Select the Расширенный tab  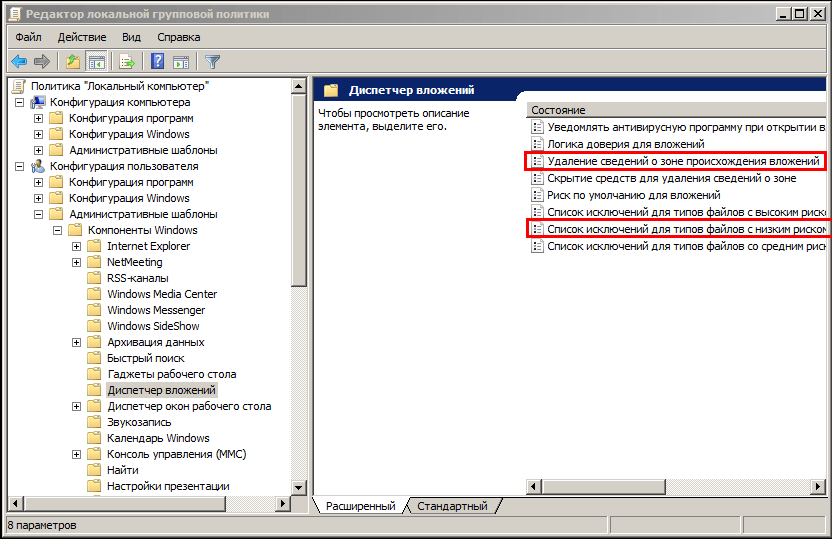pos(360,506)
